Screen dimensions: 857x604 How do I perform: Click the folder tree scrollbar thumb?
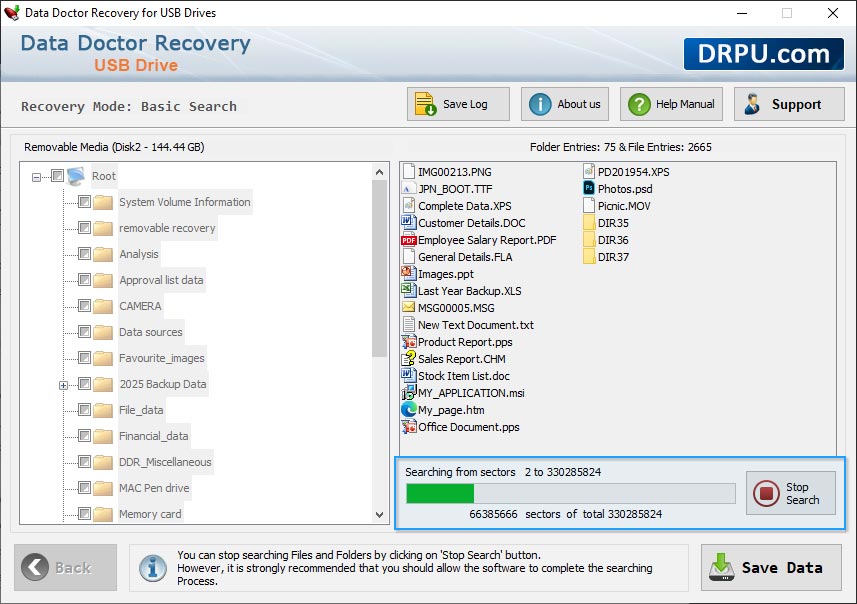click(x=379, y=268)
